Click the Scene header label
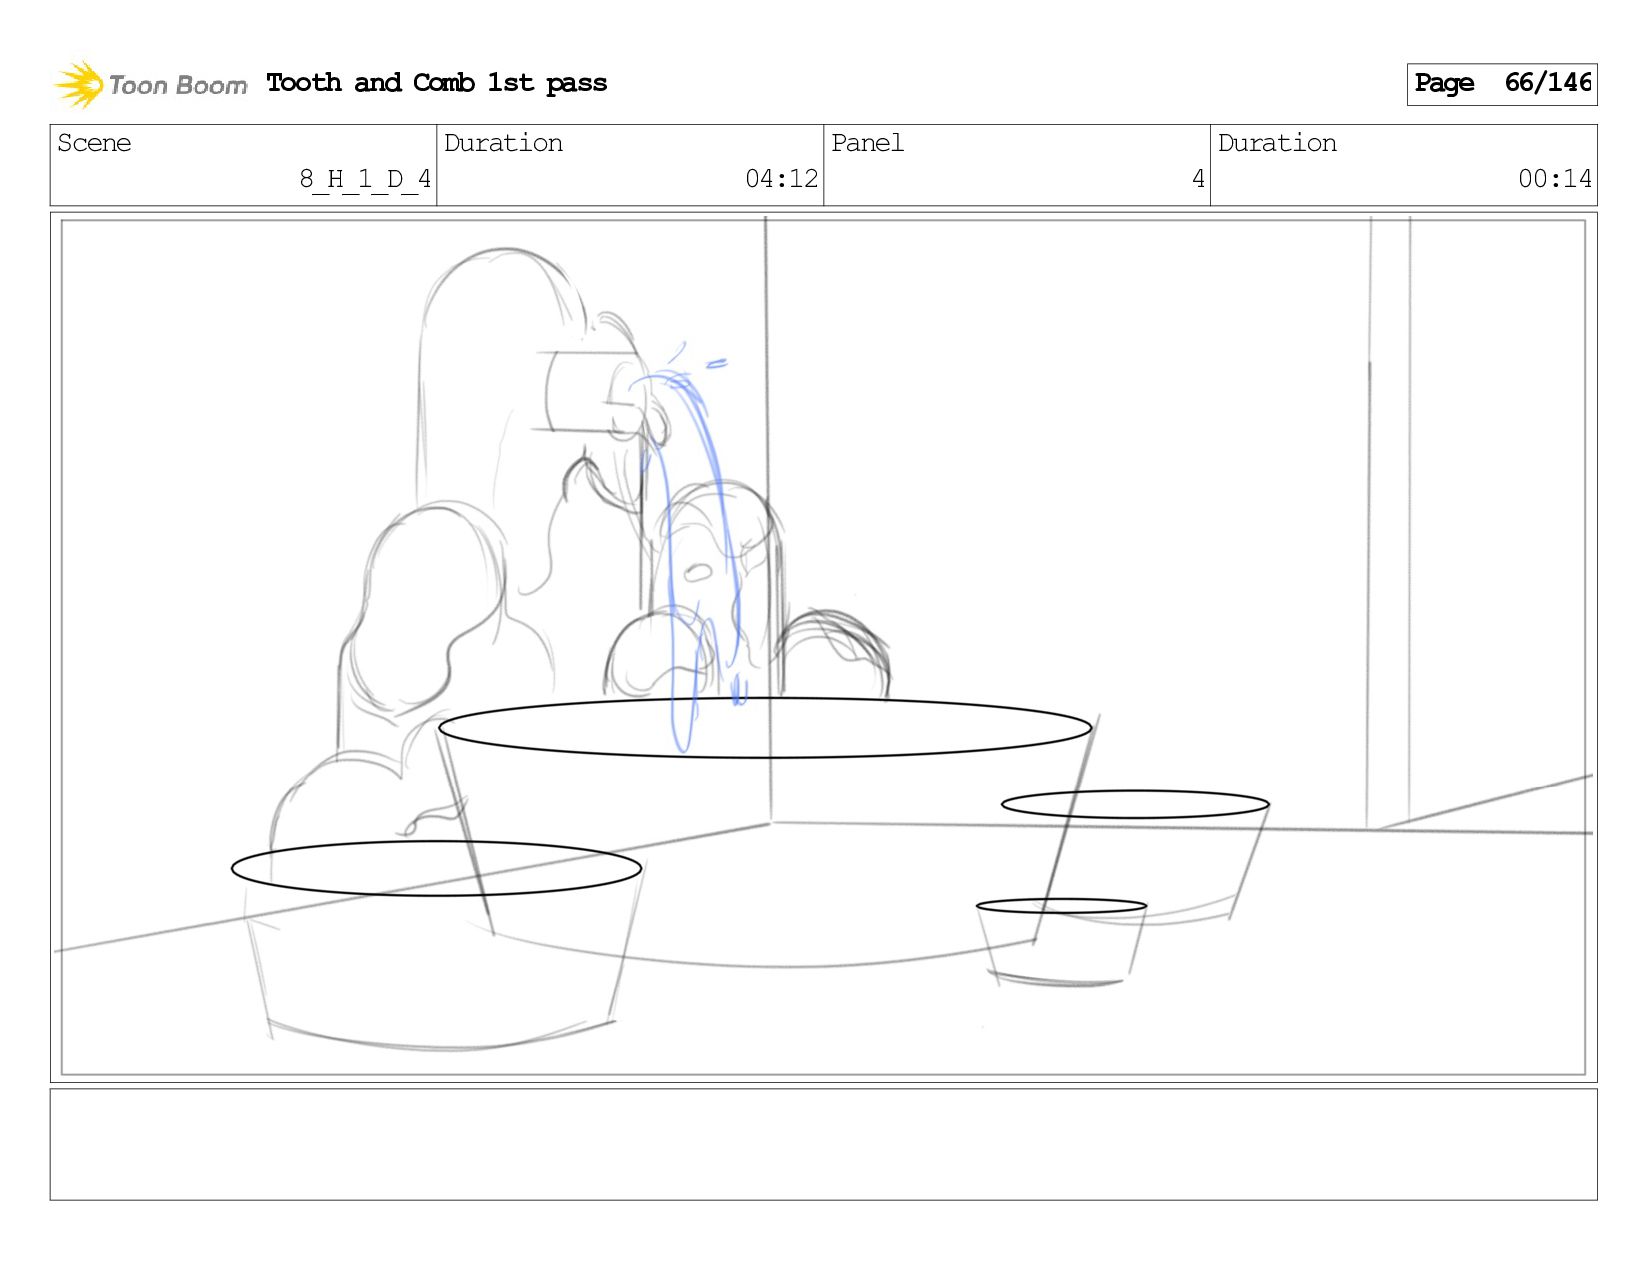1650x1275 pixels. click(x=94, y=143)
